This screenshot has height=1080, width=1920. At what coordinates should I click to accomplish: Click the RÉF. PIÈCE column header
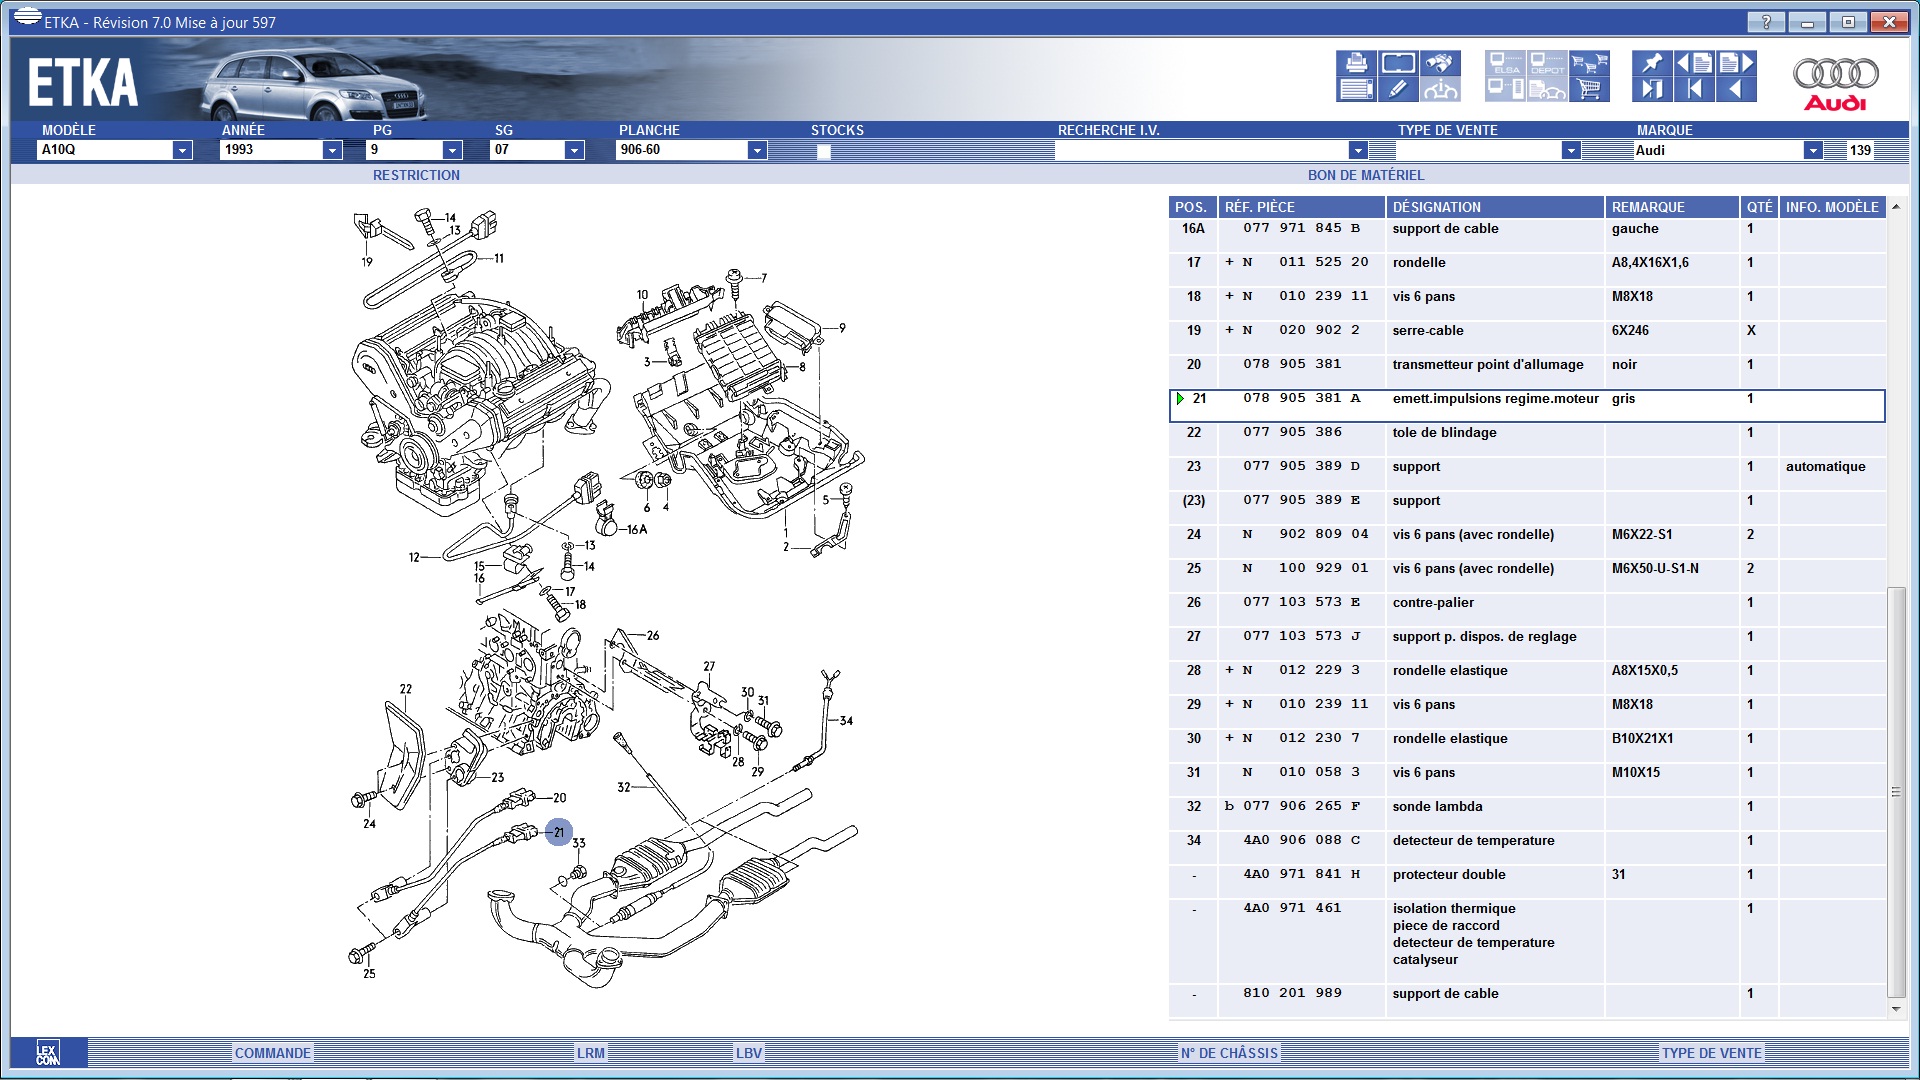pos(1301,207)
